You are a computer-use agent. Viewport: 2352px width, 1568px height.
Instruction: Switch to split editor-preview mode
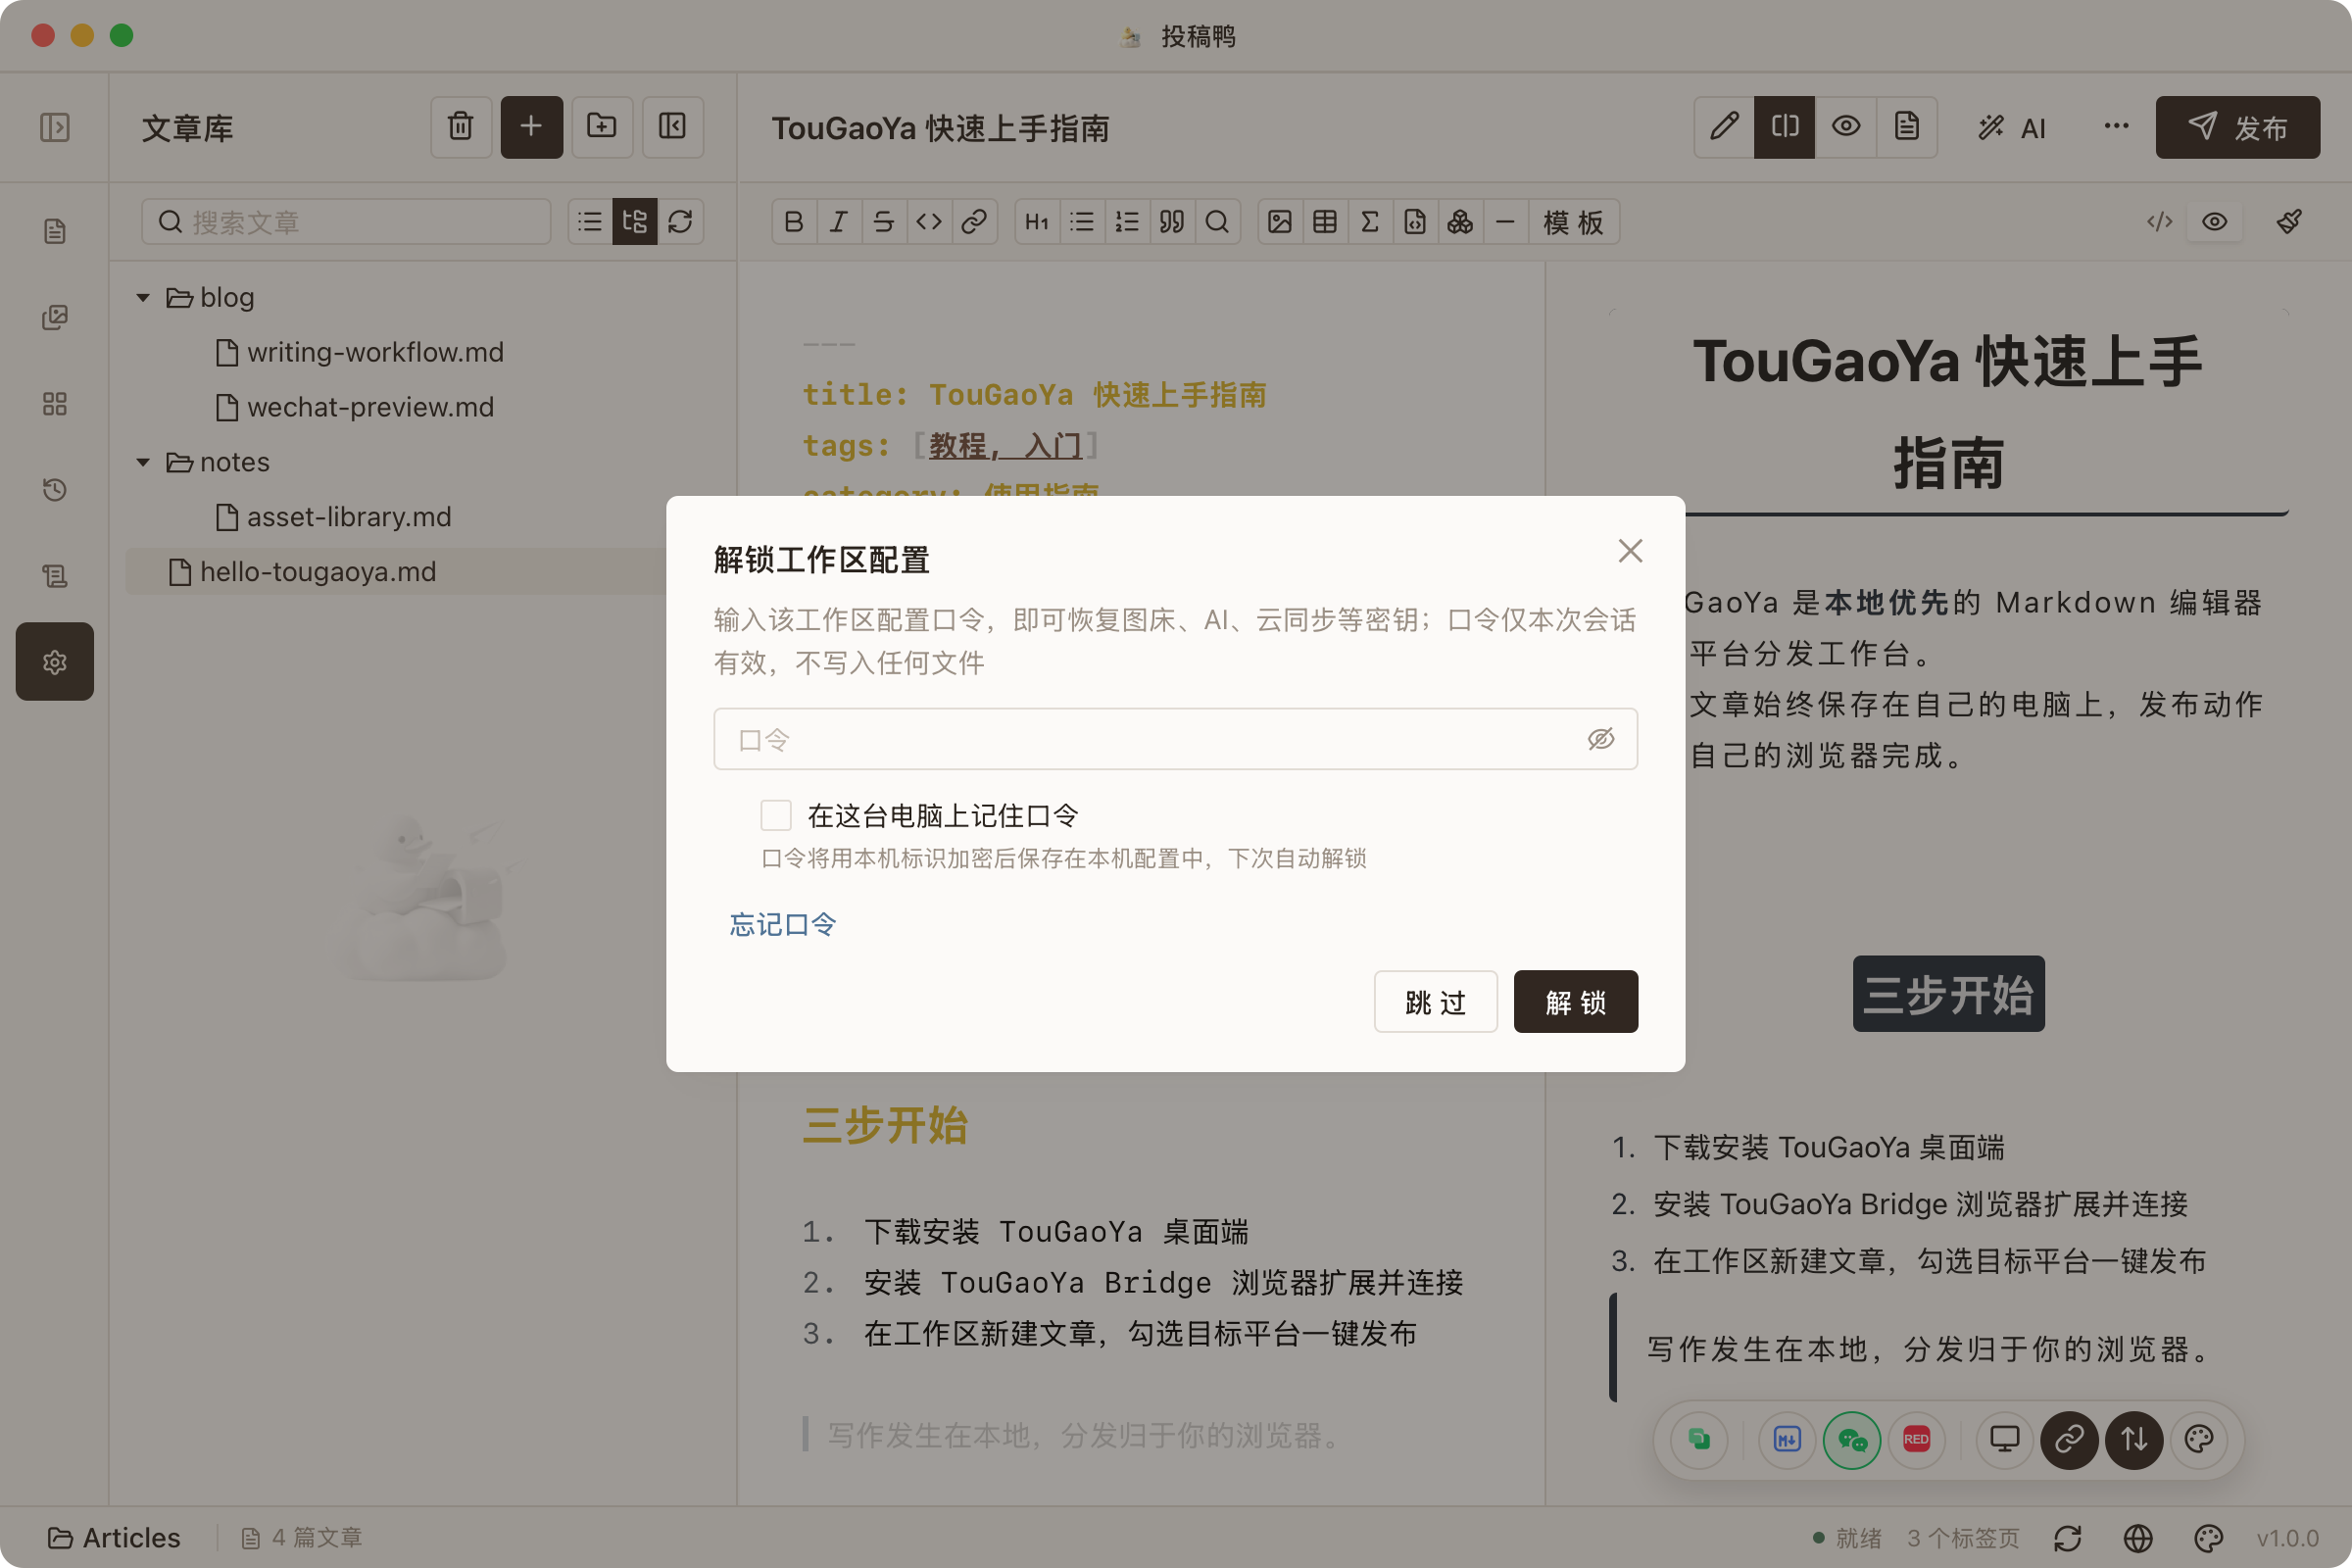(1785, 127)
